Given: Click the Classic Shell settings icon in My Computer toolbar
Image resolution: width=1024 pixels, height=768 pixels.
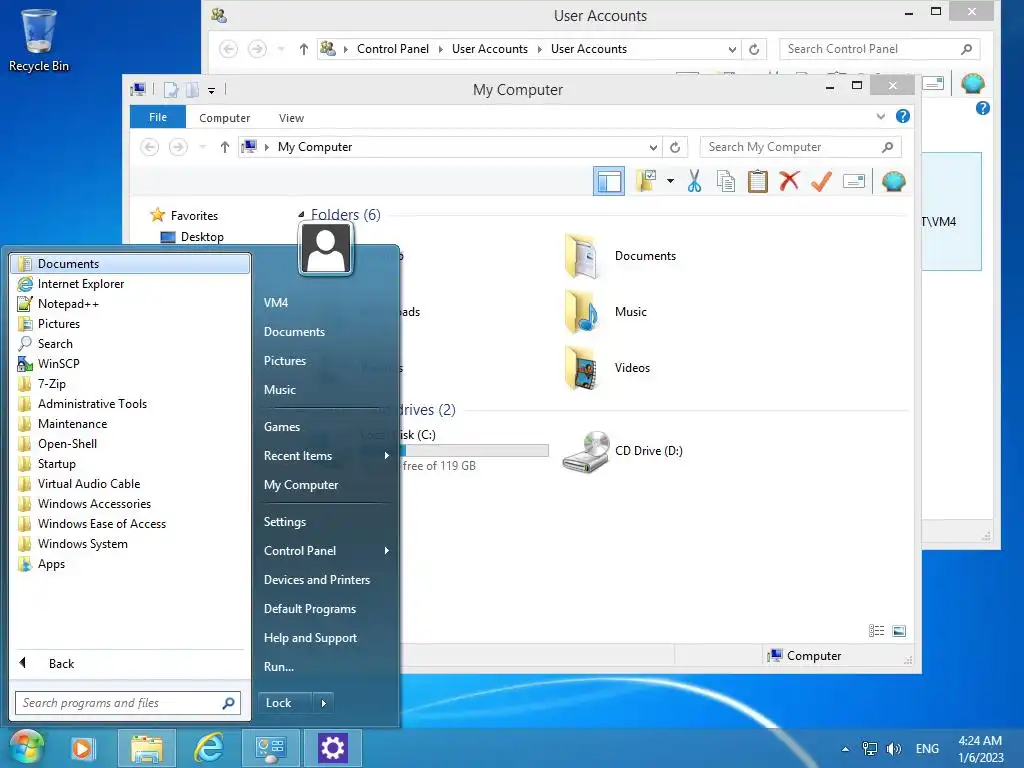Looking at the screenshot, I should [x=893, y=181].
